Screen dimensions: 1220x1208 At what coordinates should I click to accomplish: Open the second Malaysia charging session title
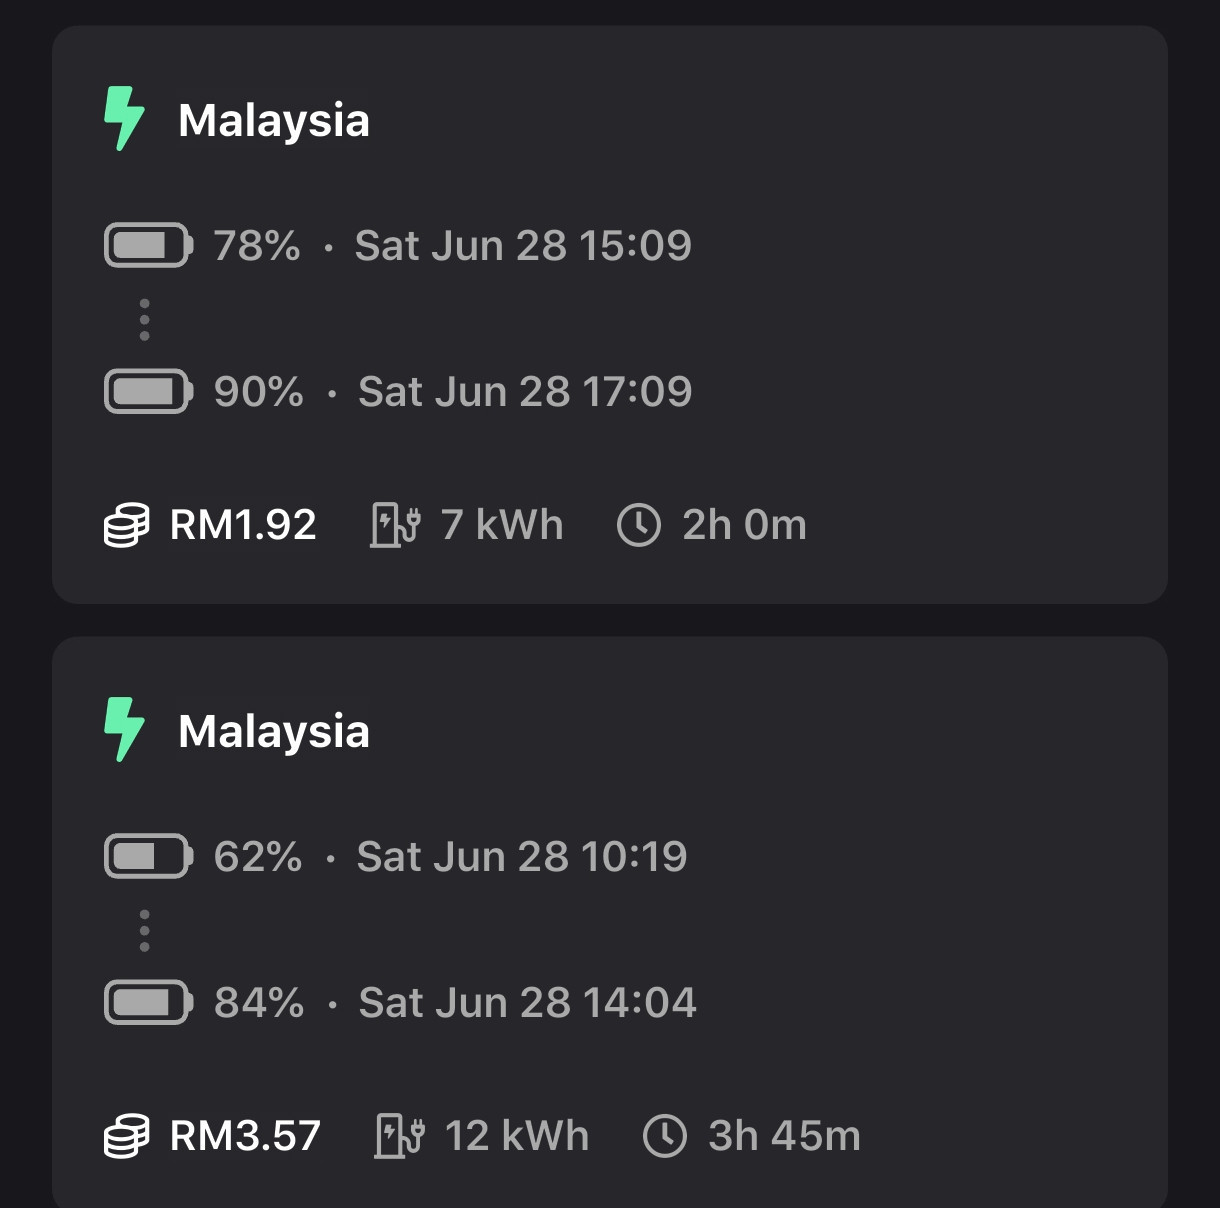274,732
